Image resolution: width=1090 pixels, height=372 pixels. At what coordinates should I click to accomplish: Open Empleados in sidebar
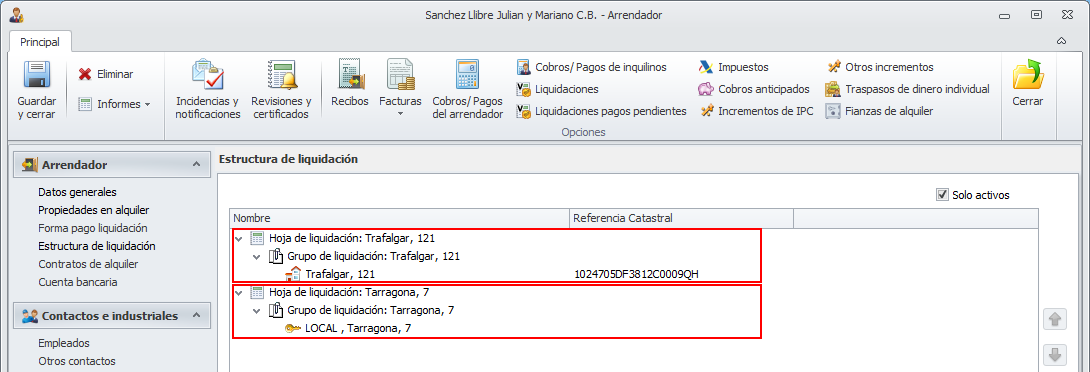(x=64, y=343)
